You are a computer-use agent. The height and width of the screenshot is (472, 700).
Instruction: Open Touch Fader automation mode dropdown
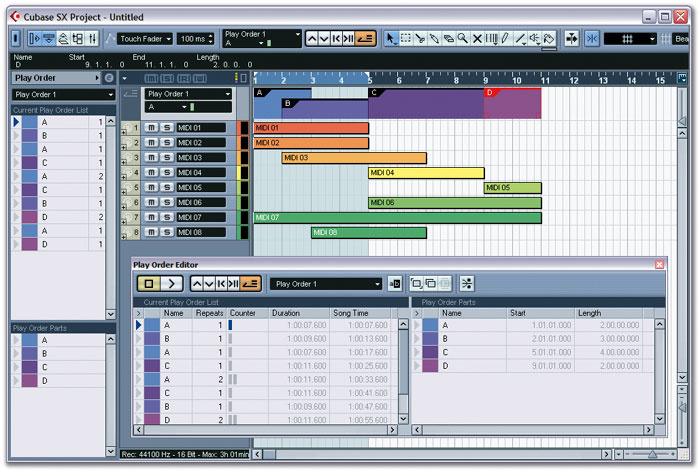coord(145,39)
